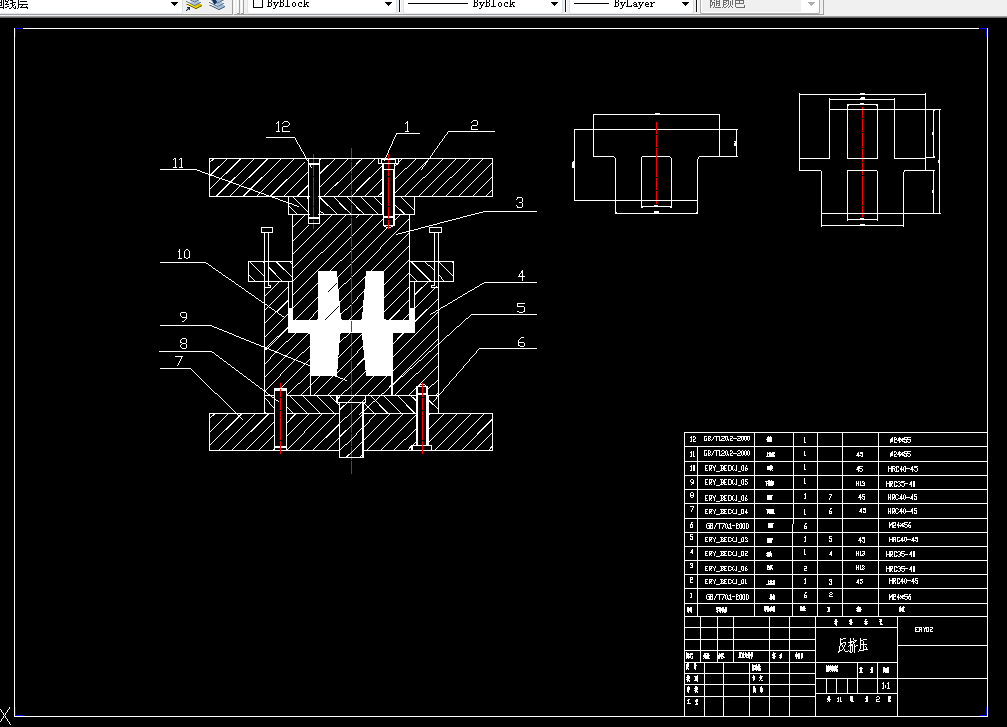The image size is (1007, 727).
Task: Open the linetype ByBlock dropdown
Action: pos(554,4)
